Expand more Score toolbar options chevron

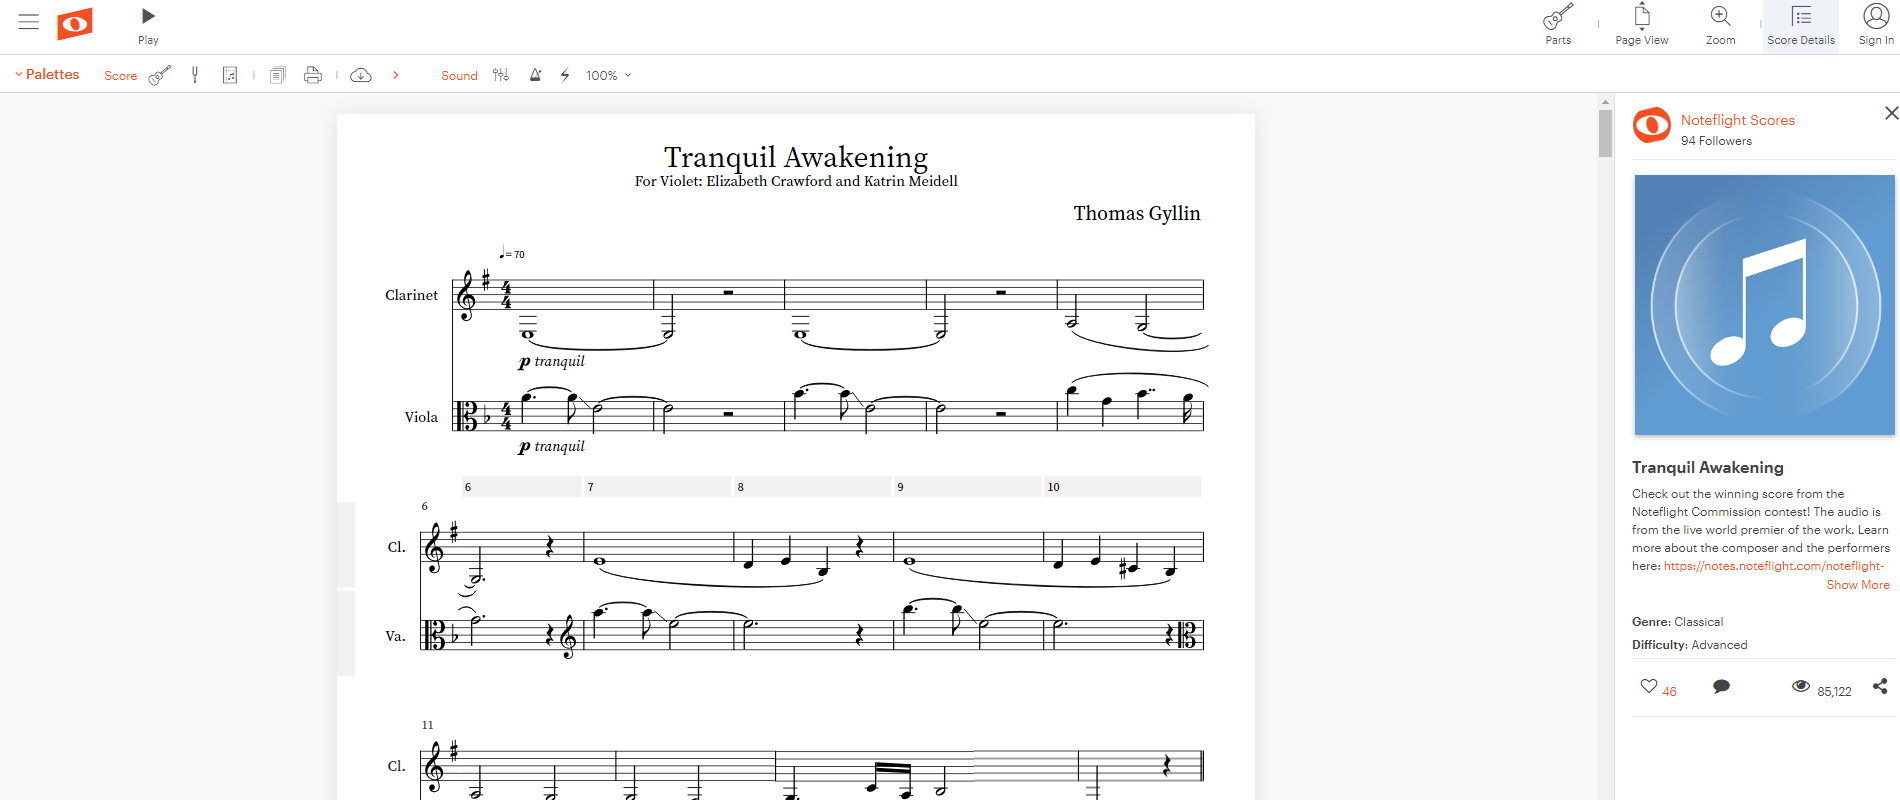point(396,75)
